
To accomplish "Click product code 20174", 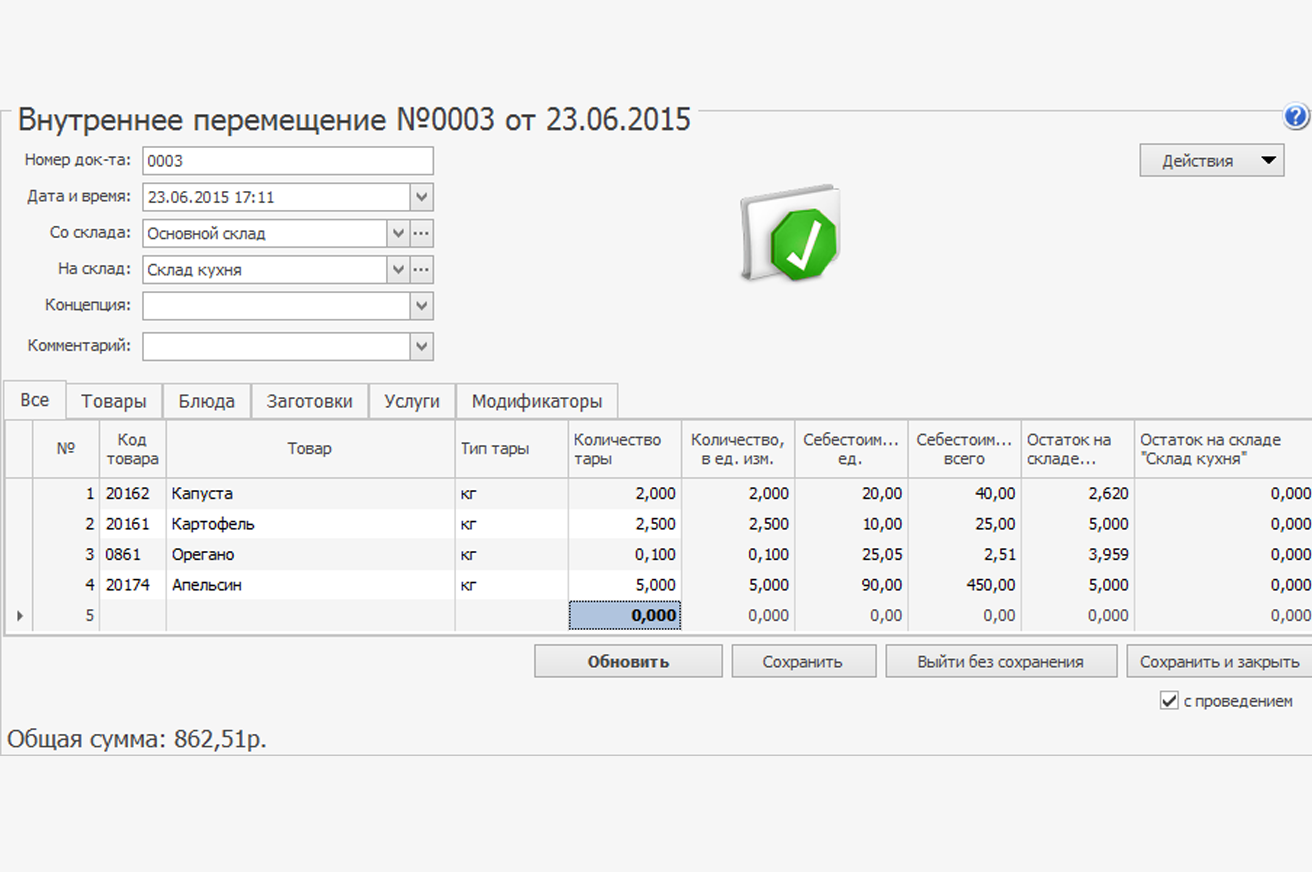I will (x=133, y=585).
